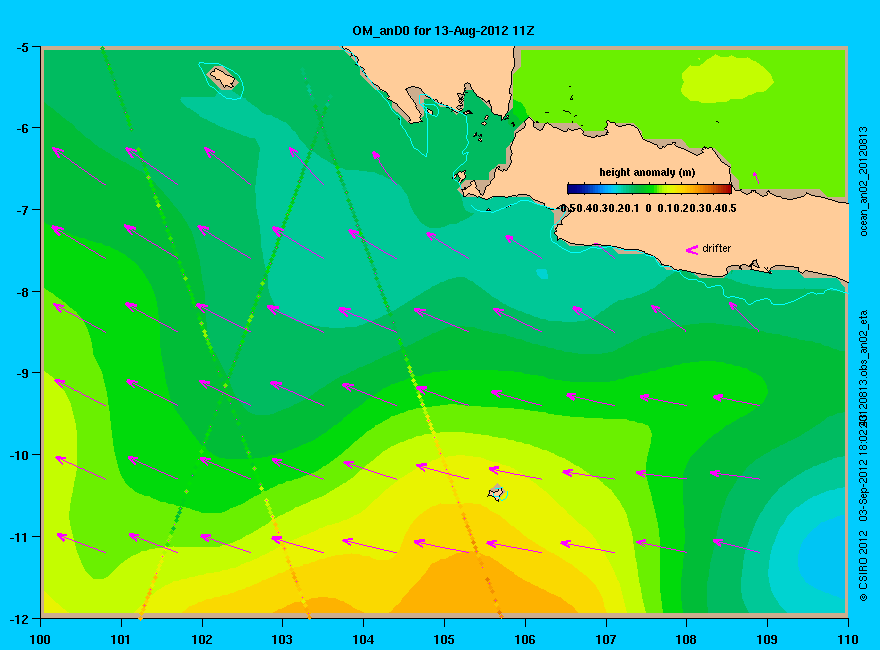Click the latitude axis label '-9'
Viewport: 880px width, 650px height.
pos(22,374)
